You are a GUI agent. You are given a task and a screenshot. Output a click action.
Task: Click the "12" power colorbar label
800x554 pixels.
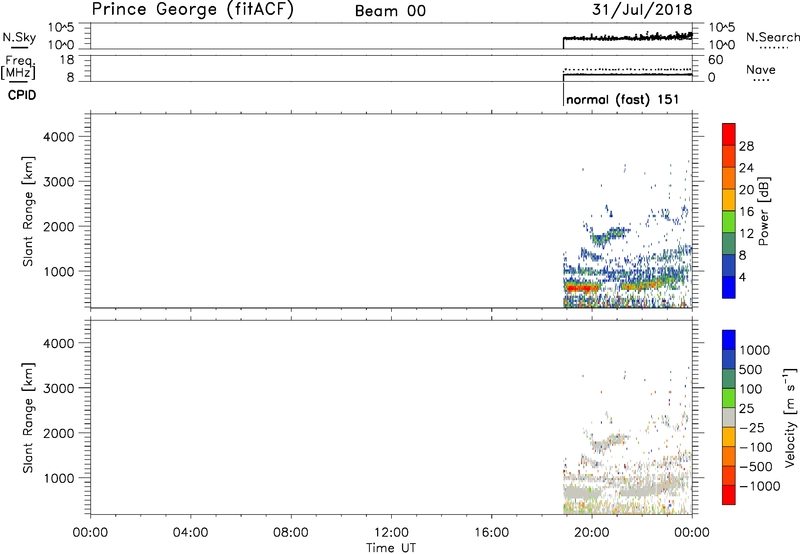click(x=746, y=234)
